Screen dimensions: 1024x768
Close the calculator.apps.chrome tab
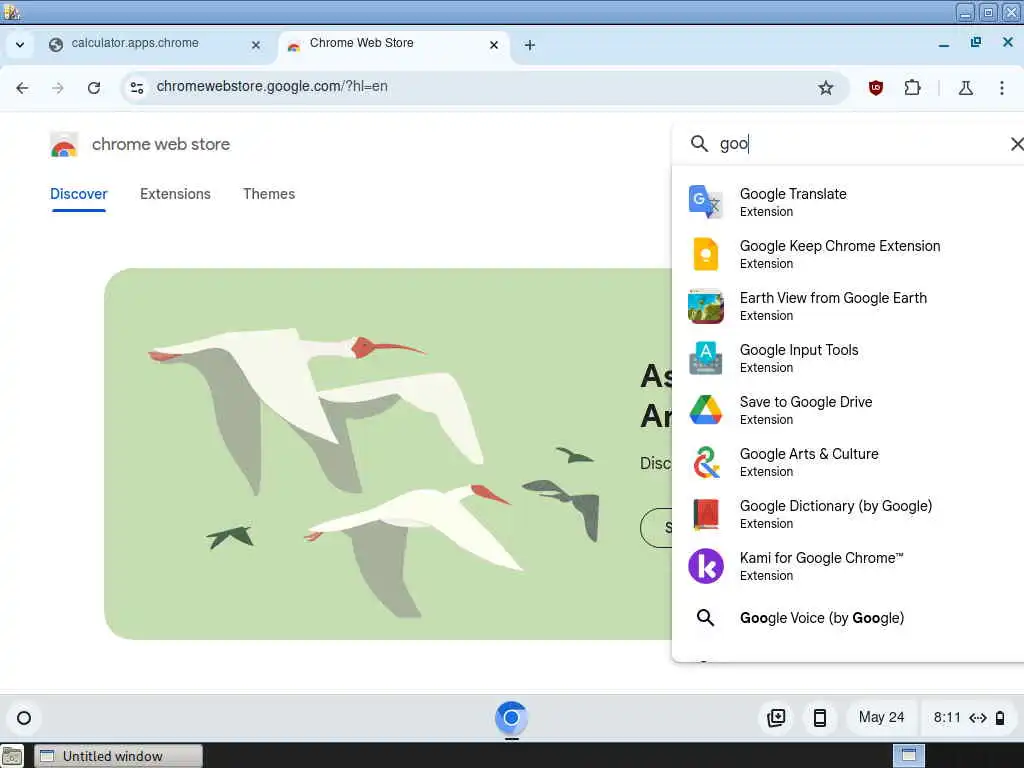256,45
